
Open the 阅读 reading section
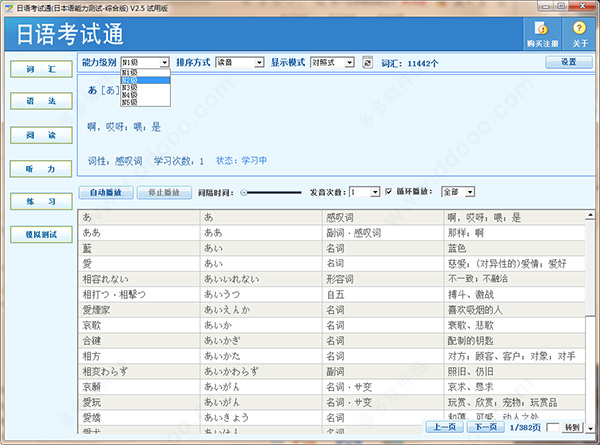click(41, 135)
